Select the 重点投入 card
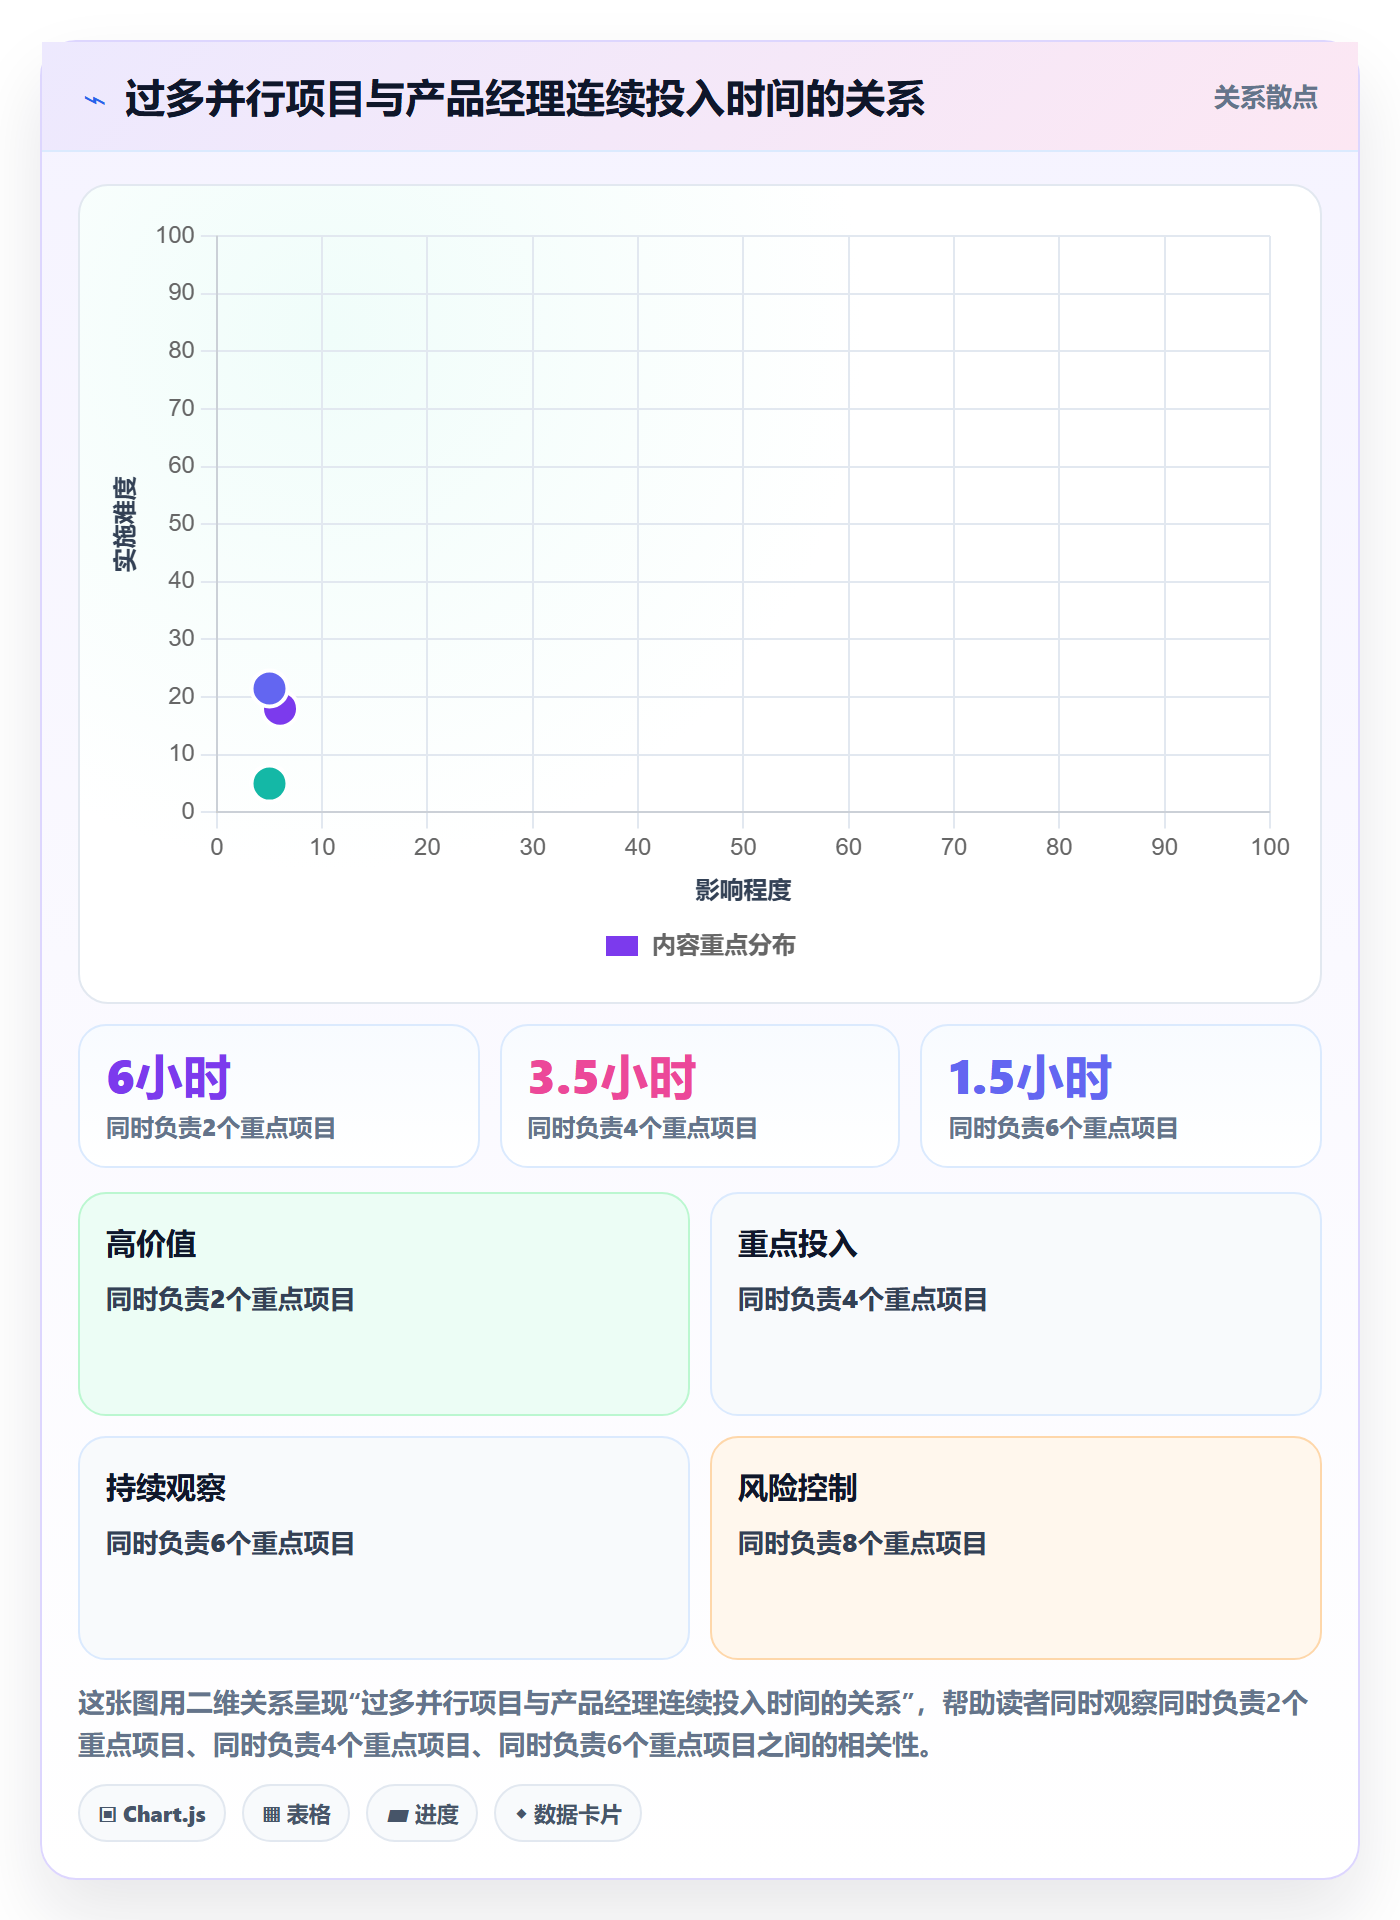 pyautogui.click(x=1016, y=1304)
